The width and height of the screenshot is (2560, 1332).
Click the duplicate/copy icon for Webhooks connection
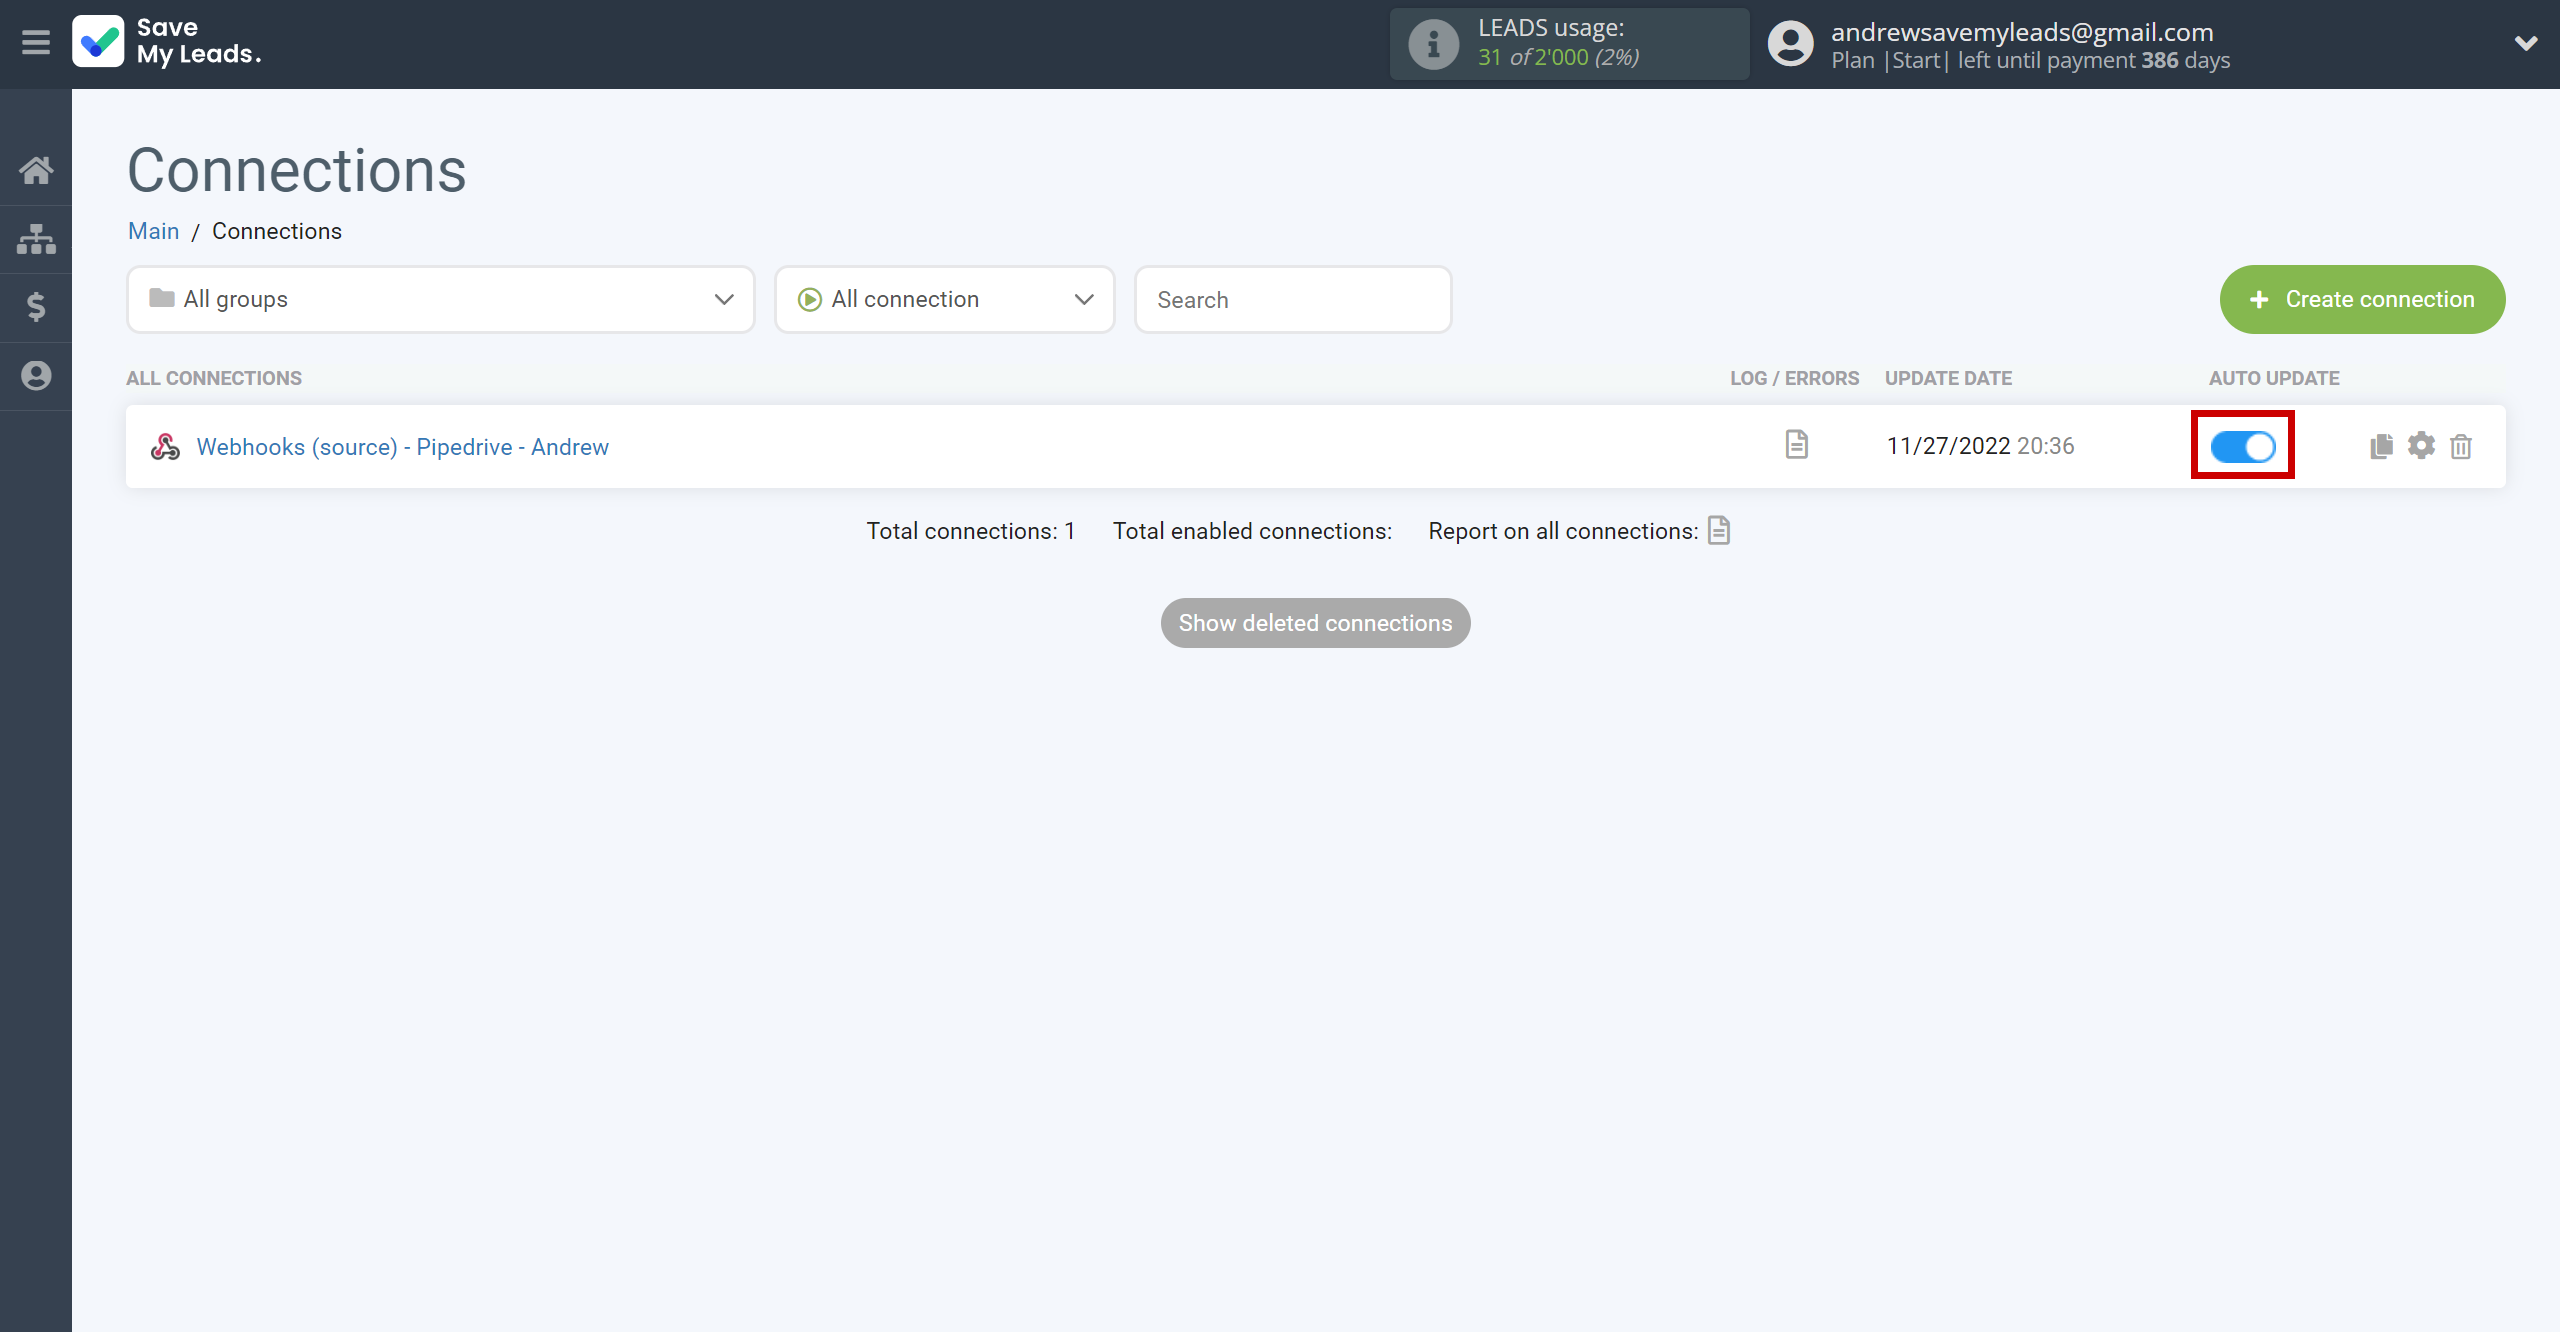[2382, 445]
